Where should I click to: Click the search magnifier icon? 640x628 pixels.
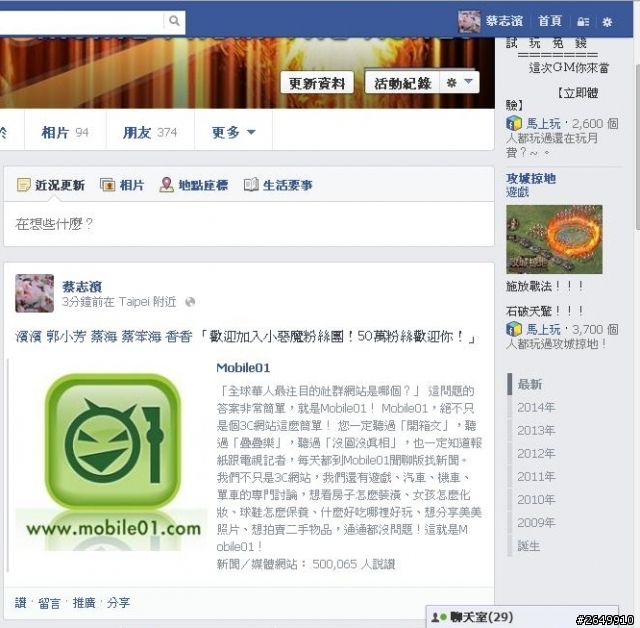pyautogui.click(x=174, y=21)
